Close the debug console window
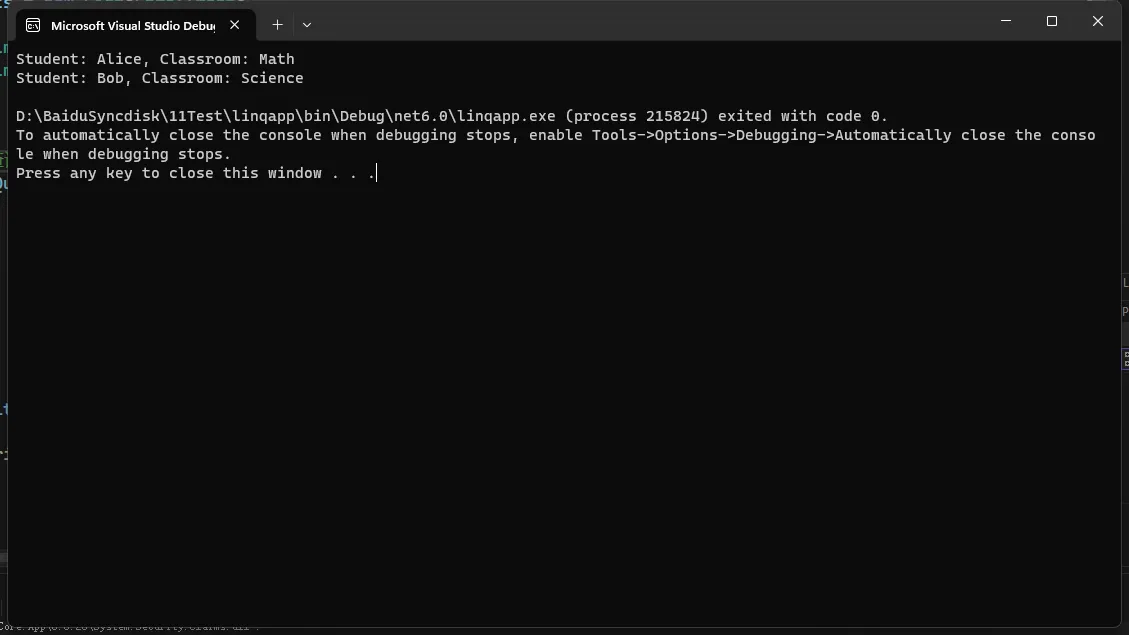 (1097, 21)
